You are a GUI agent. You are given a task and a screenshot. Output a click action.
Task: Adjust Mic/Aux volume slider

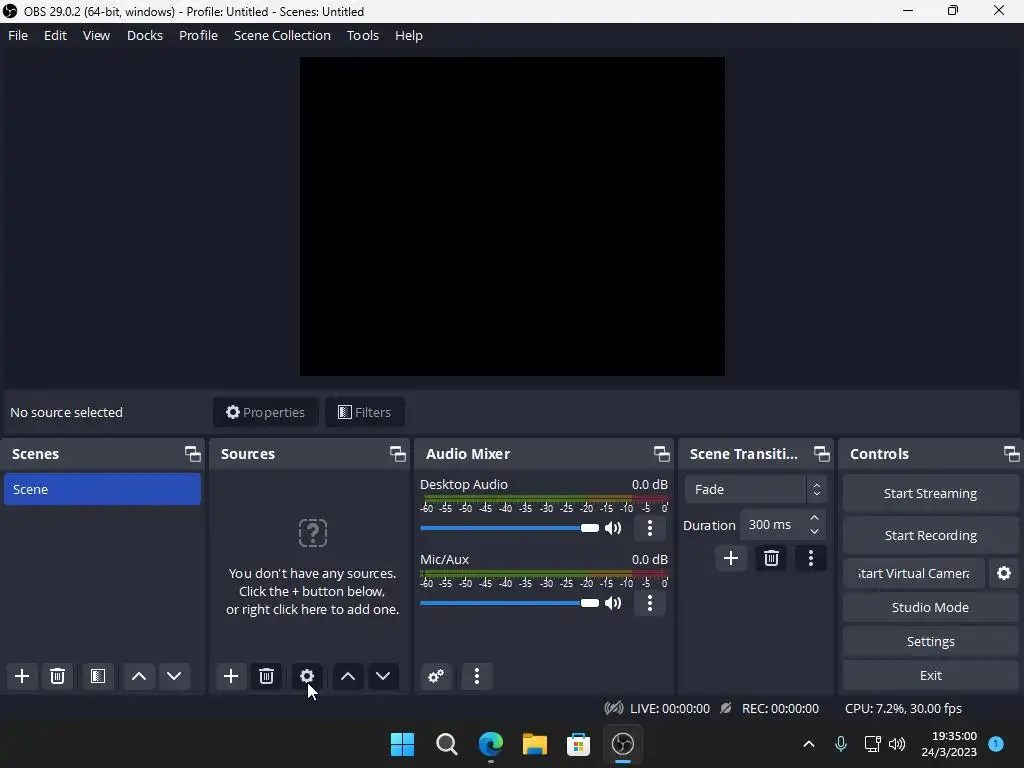pyautogui.click(x=509, y=603)
